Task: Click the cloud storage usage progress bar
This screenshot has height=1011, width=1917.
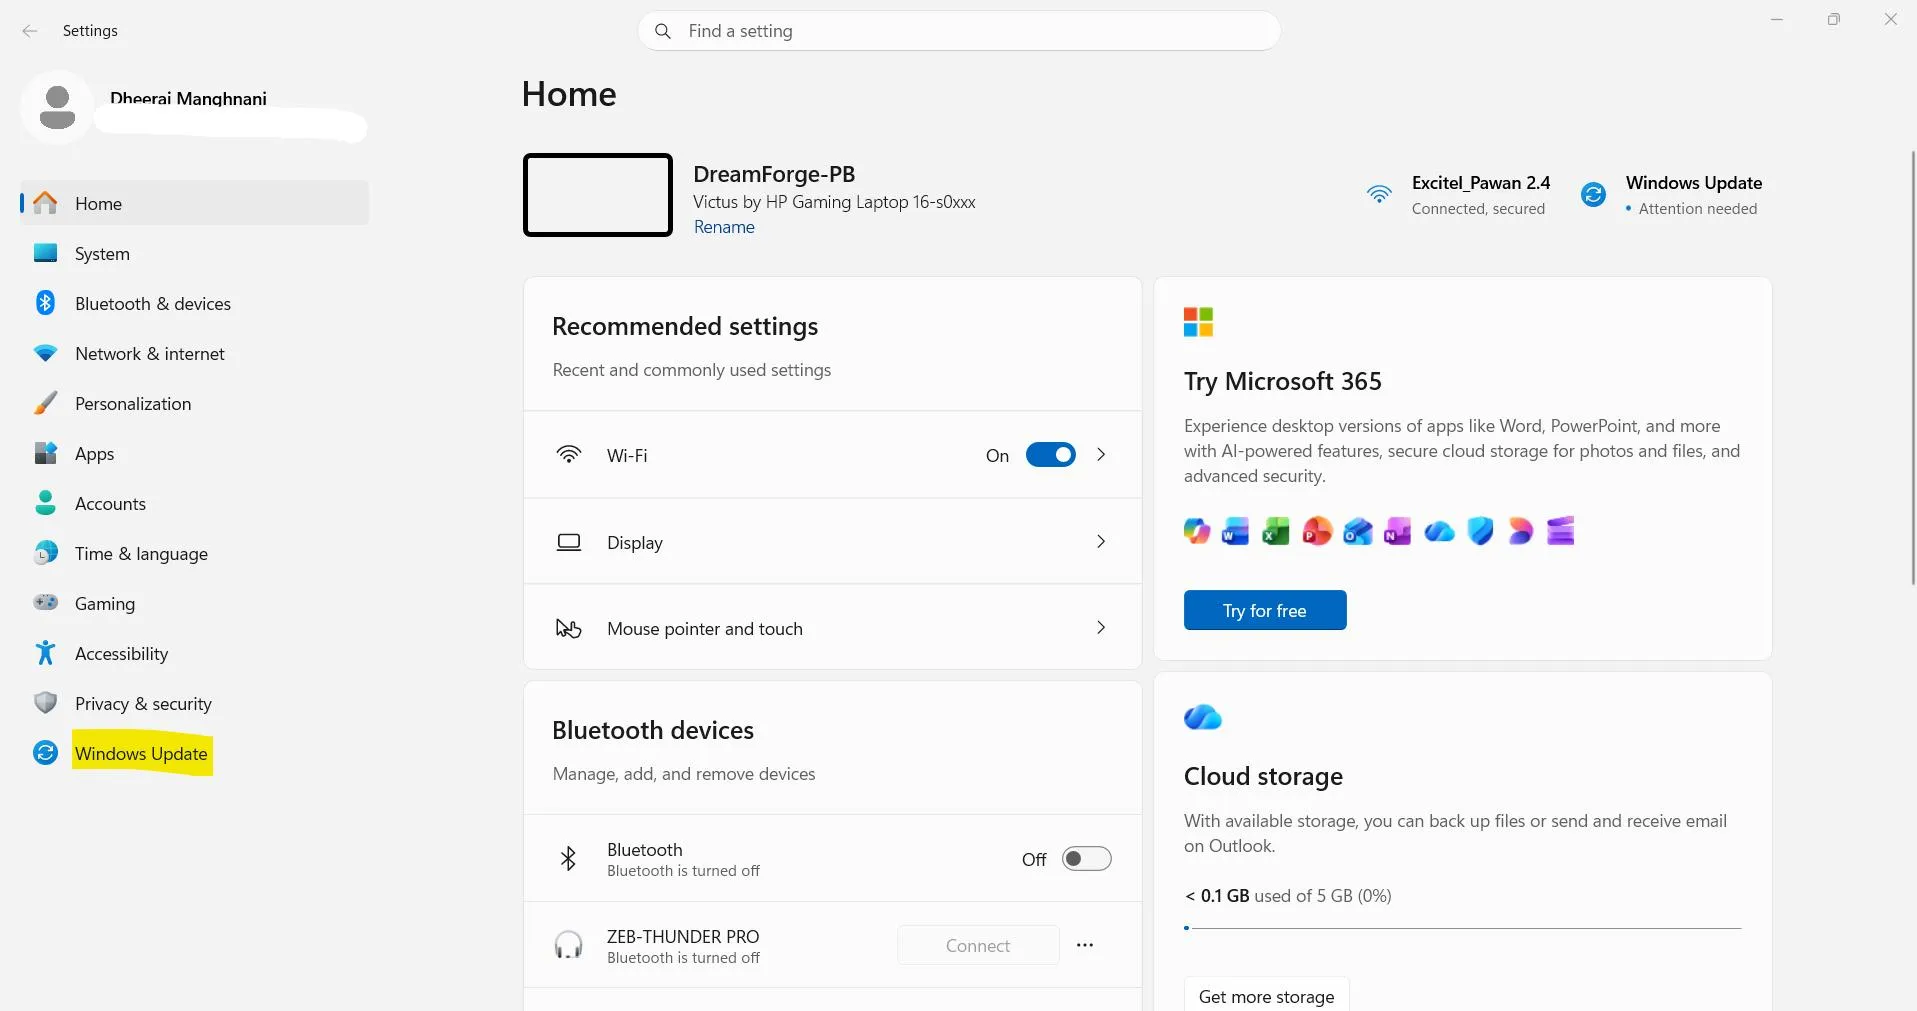Action: pyautogui.click(x=1463, y=928)
